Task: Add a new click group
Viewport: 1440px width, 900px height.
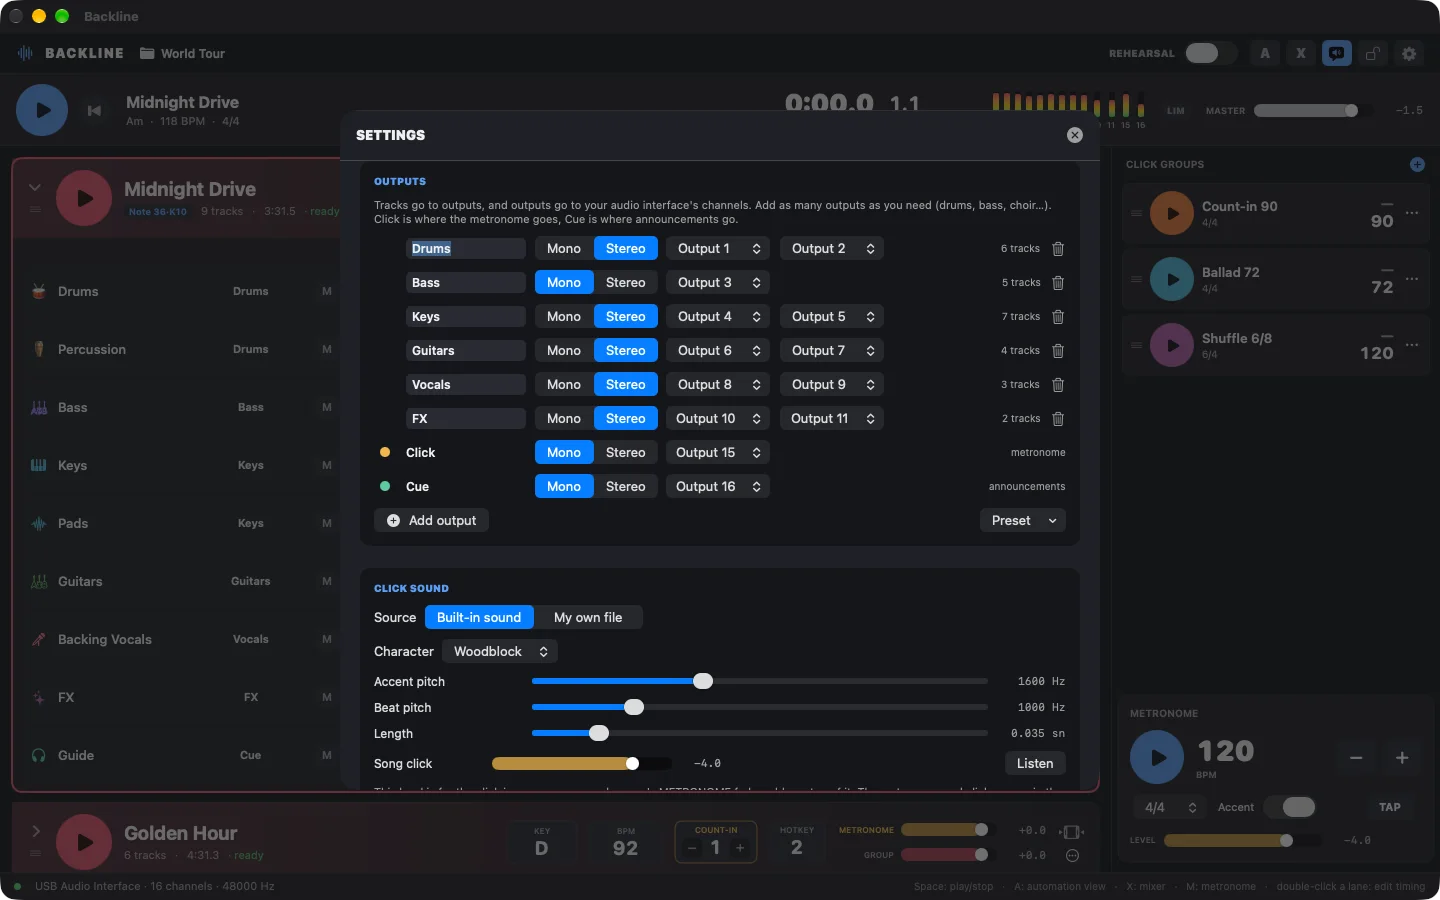Action: click(x=1417, y=164)
